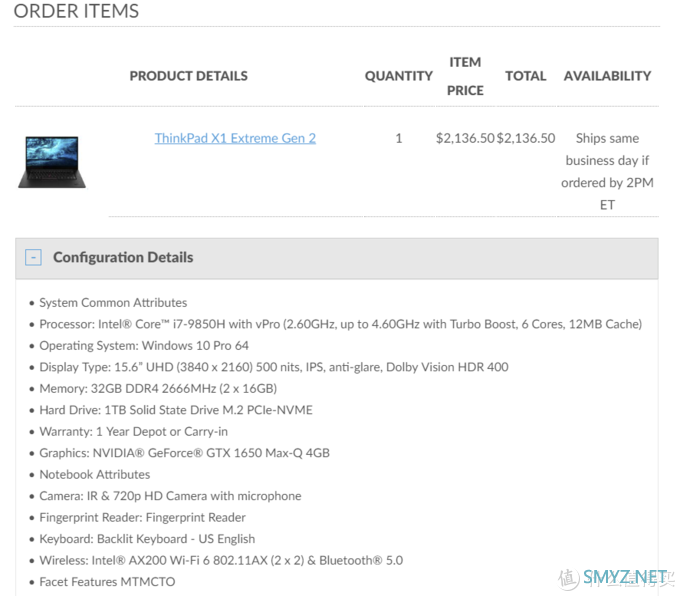Click the SMYZ.NET watermark logo
680x596 pixels.
615,577
